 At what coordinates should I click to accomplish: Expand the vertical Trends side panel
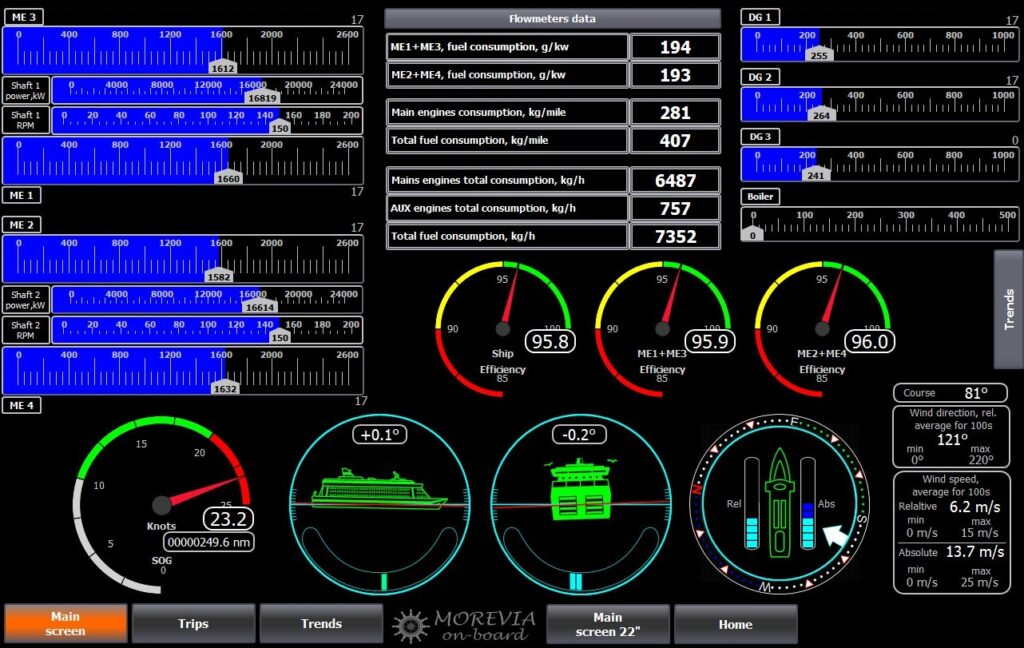pos(1008,309)
